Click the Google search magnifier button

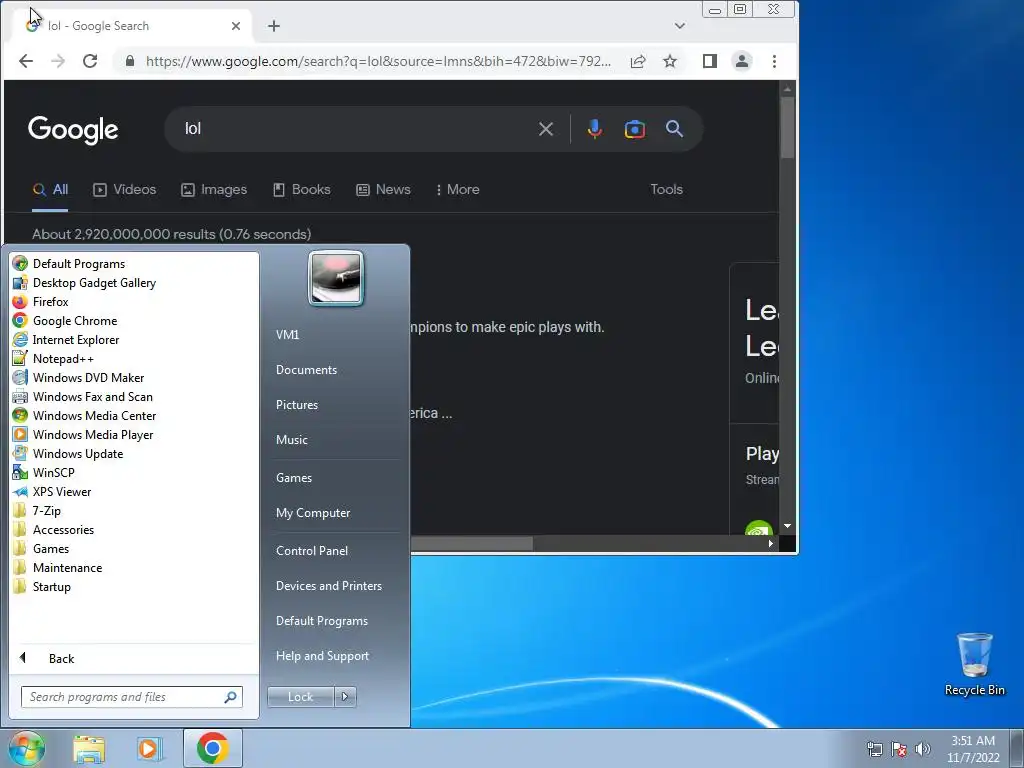[675, 129]
